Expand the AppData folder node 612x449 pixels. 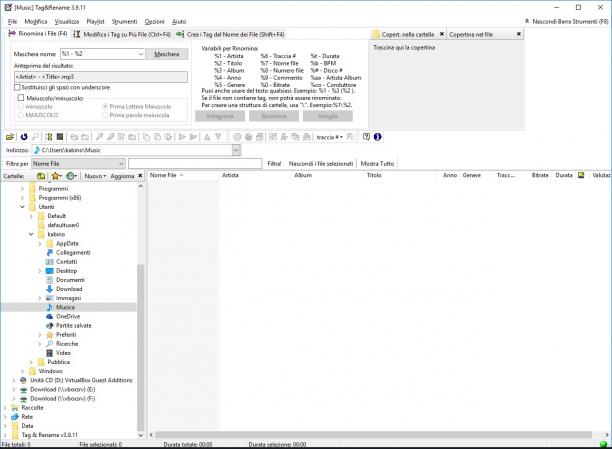point(39,244)
